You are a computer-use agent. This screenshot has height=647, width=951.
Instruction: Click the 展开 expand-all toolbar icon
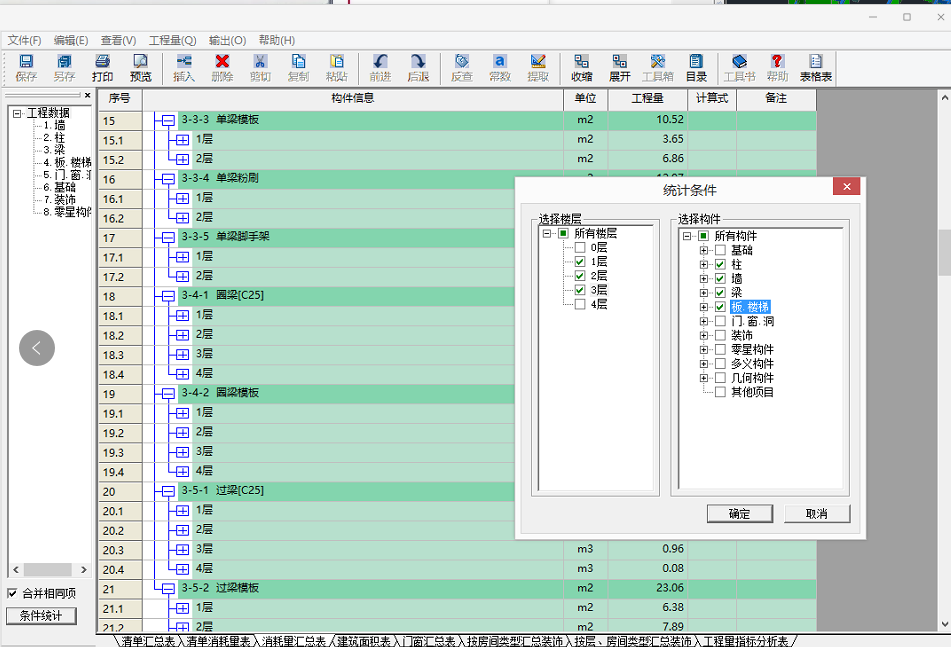point(620,68)
